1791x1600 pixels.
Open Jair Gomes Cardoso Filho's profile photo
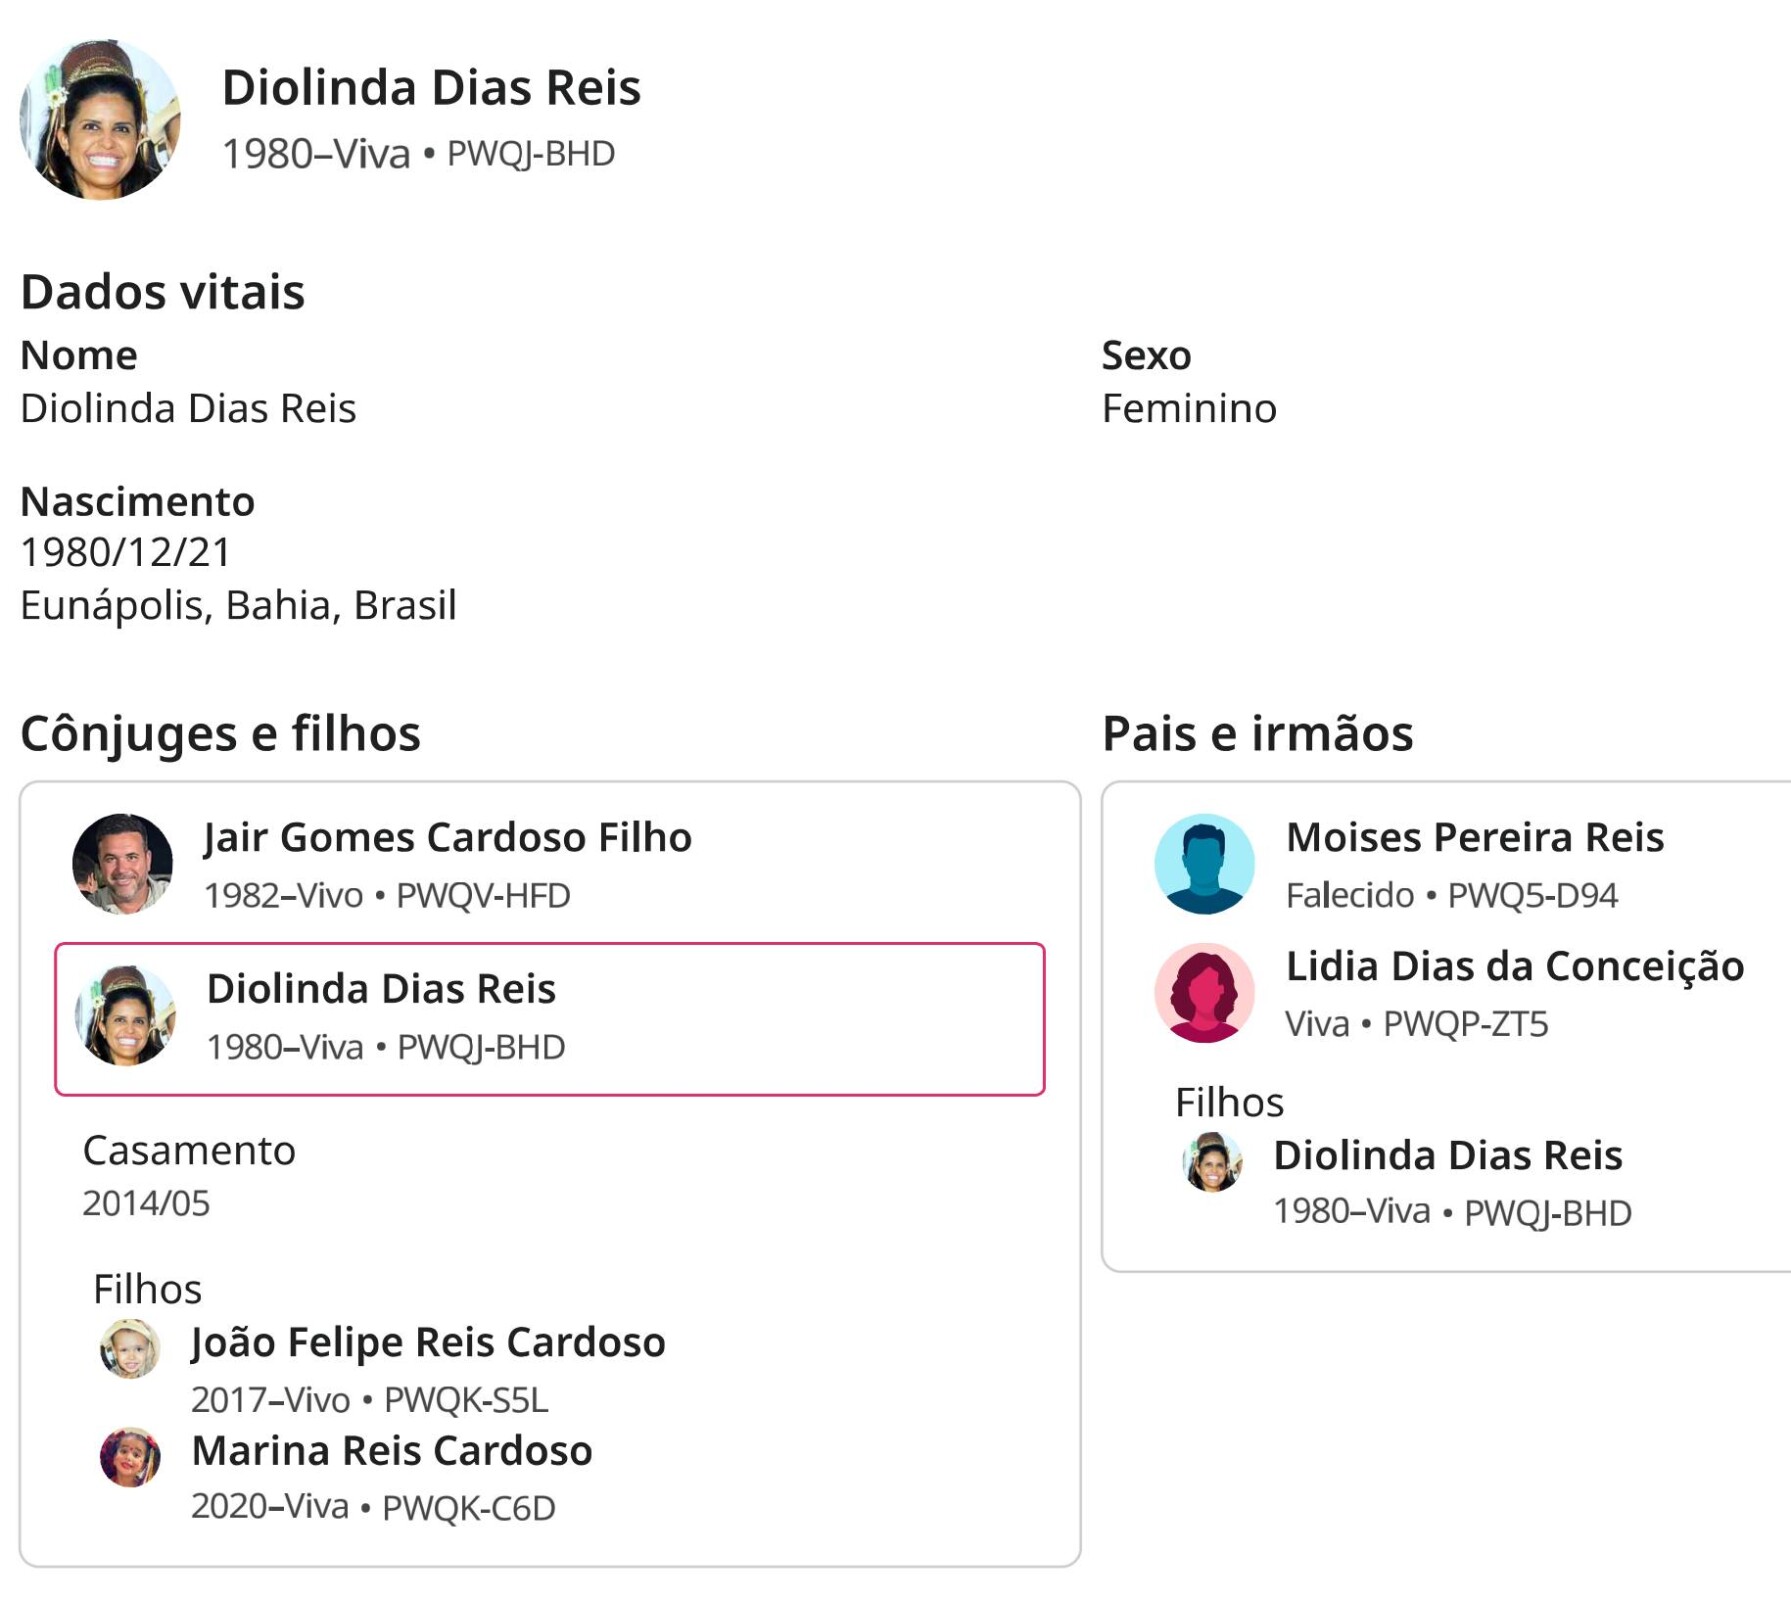[x=123, y=863]
